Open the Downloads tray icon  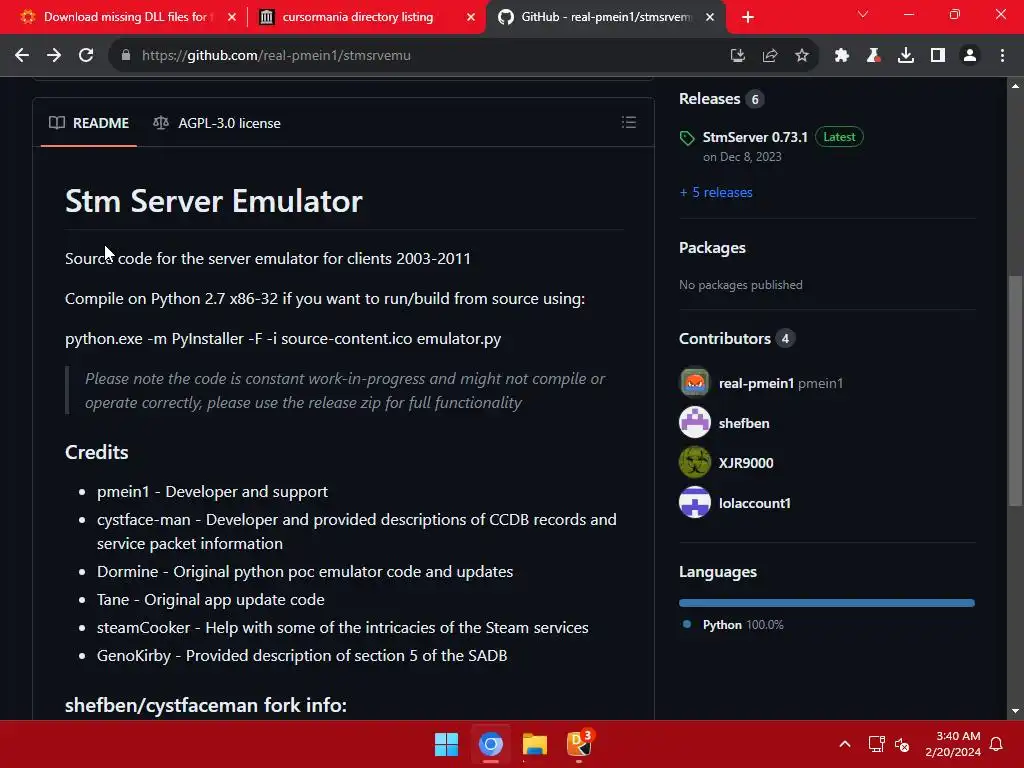pos(906,56)
